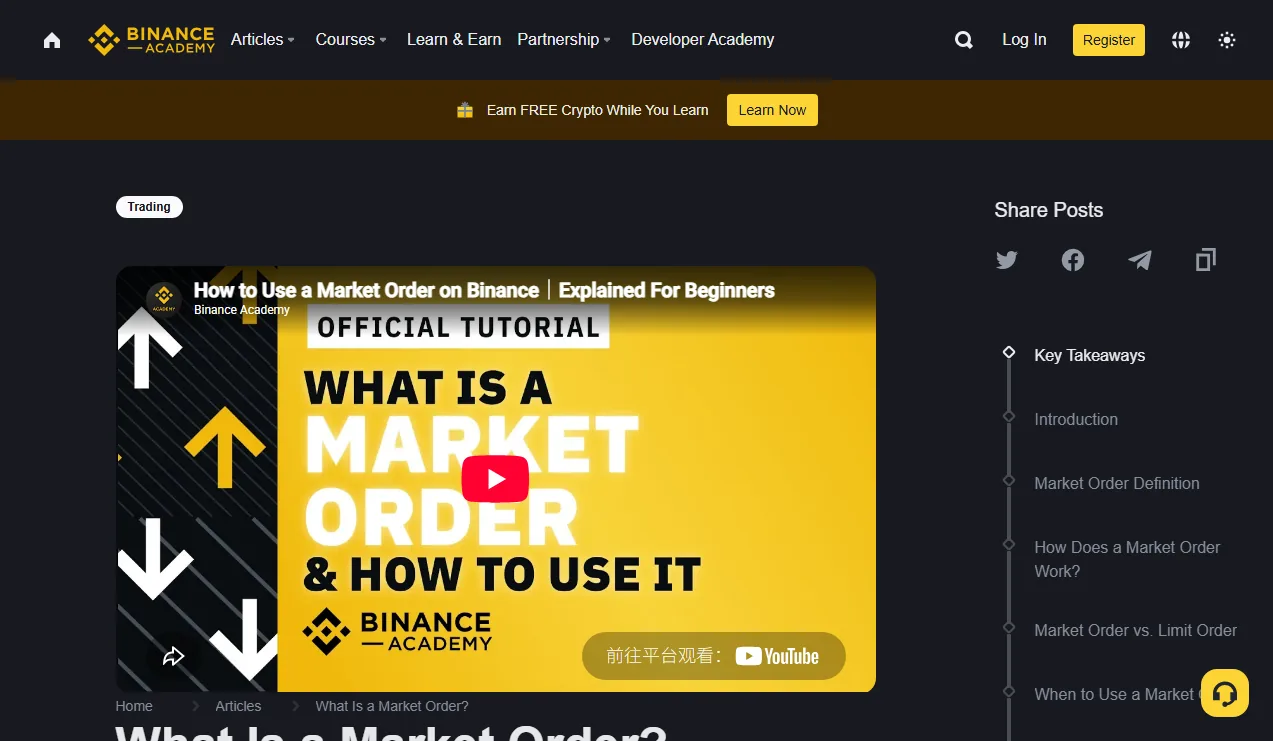The width and height of the screenshot is (1273, 741).
Task: Share post on Telegram
Action: [x=1140, y=260]
